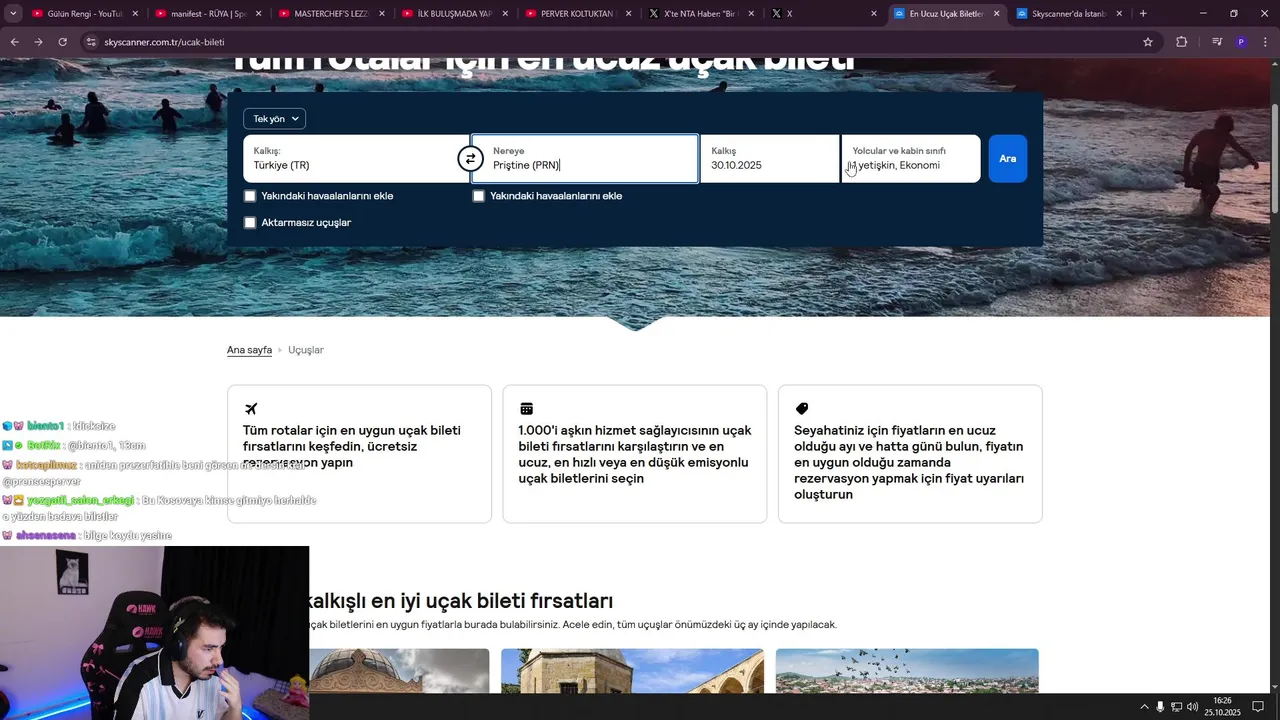Swap departure and destination with the arrows icon
1280x720 pixels.
(x=470, y=159)
